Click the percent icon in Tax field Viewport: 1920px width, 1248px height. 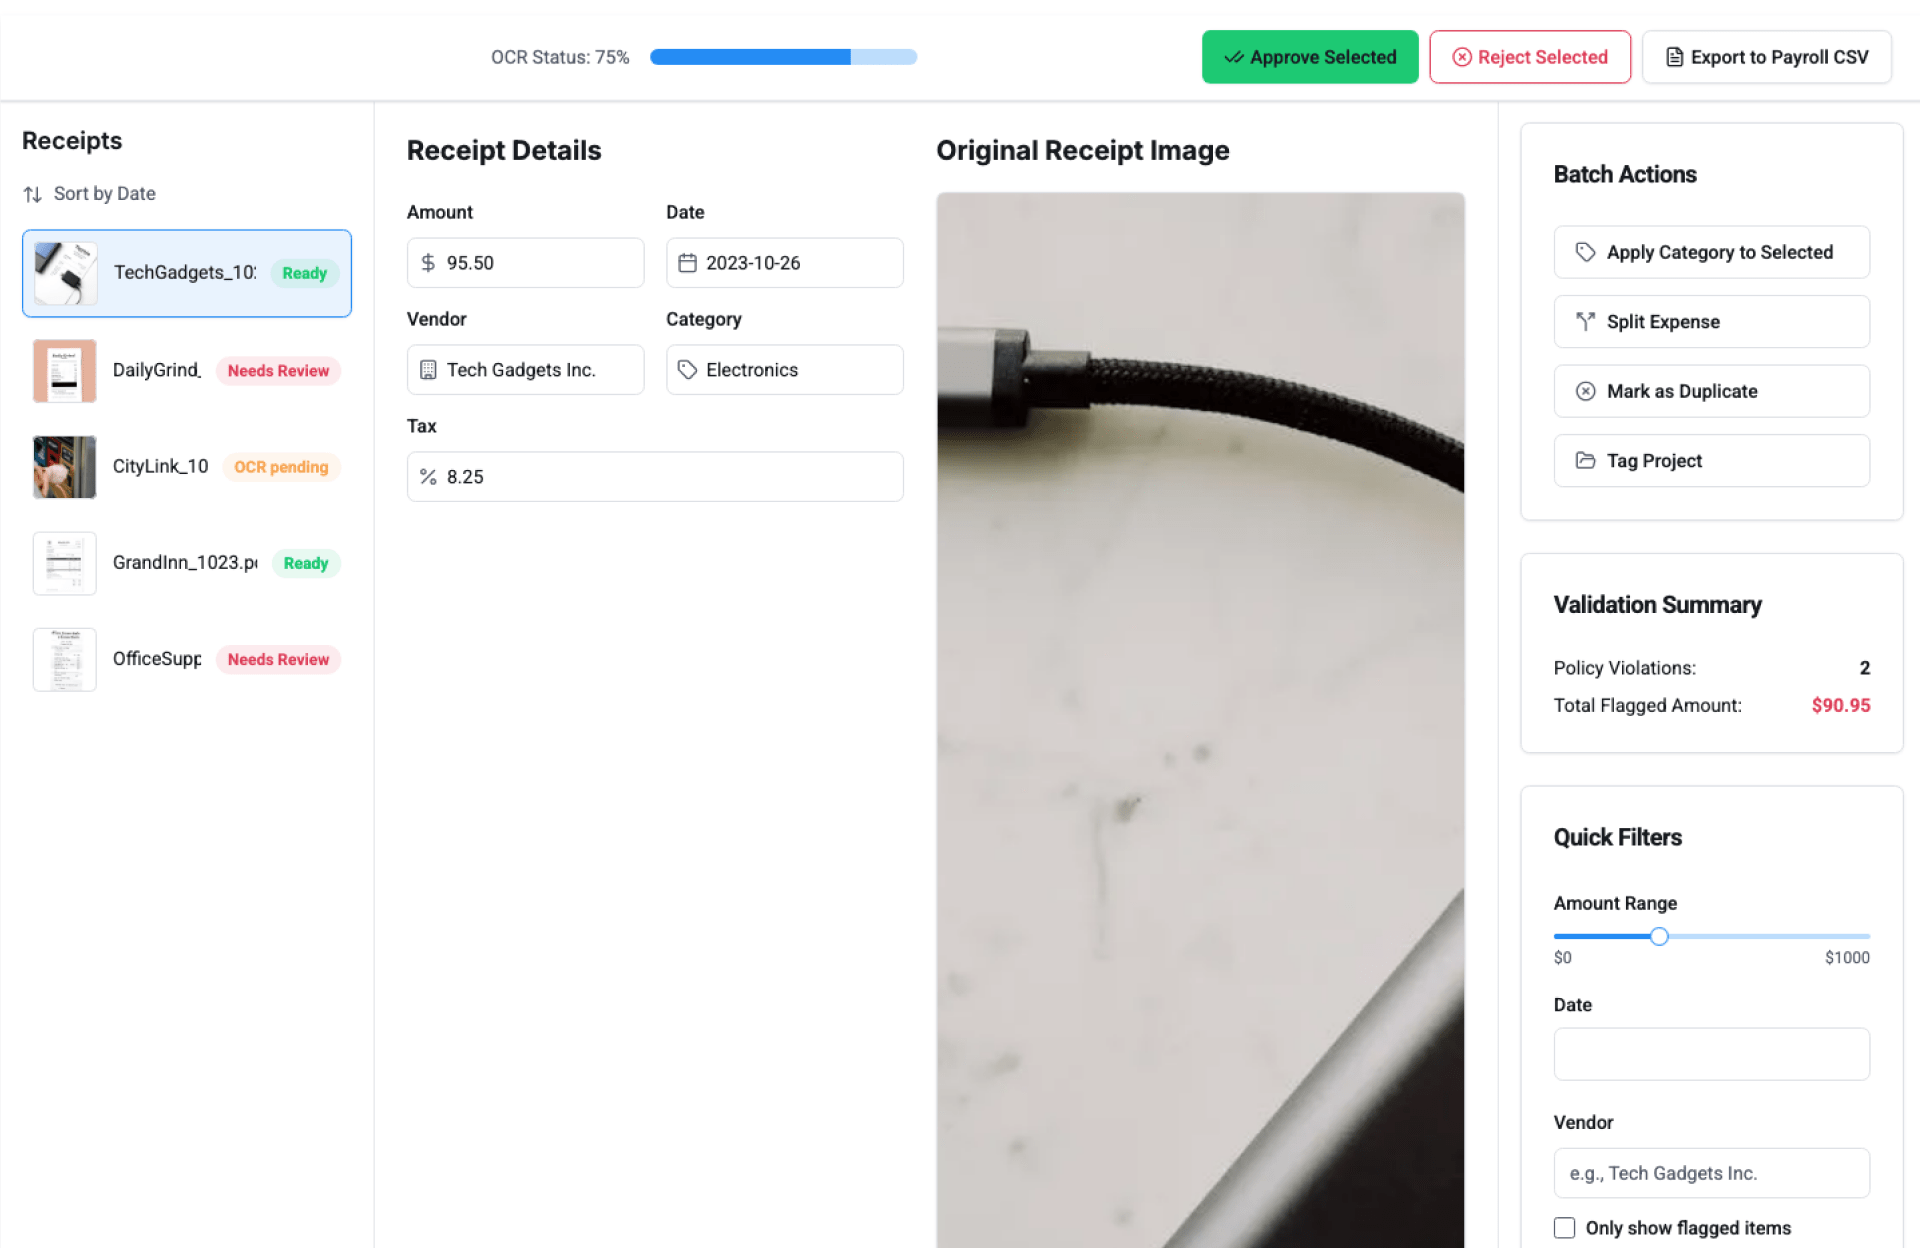[428, 477]
